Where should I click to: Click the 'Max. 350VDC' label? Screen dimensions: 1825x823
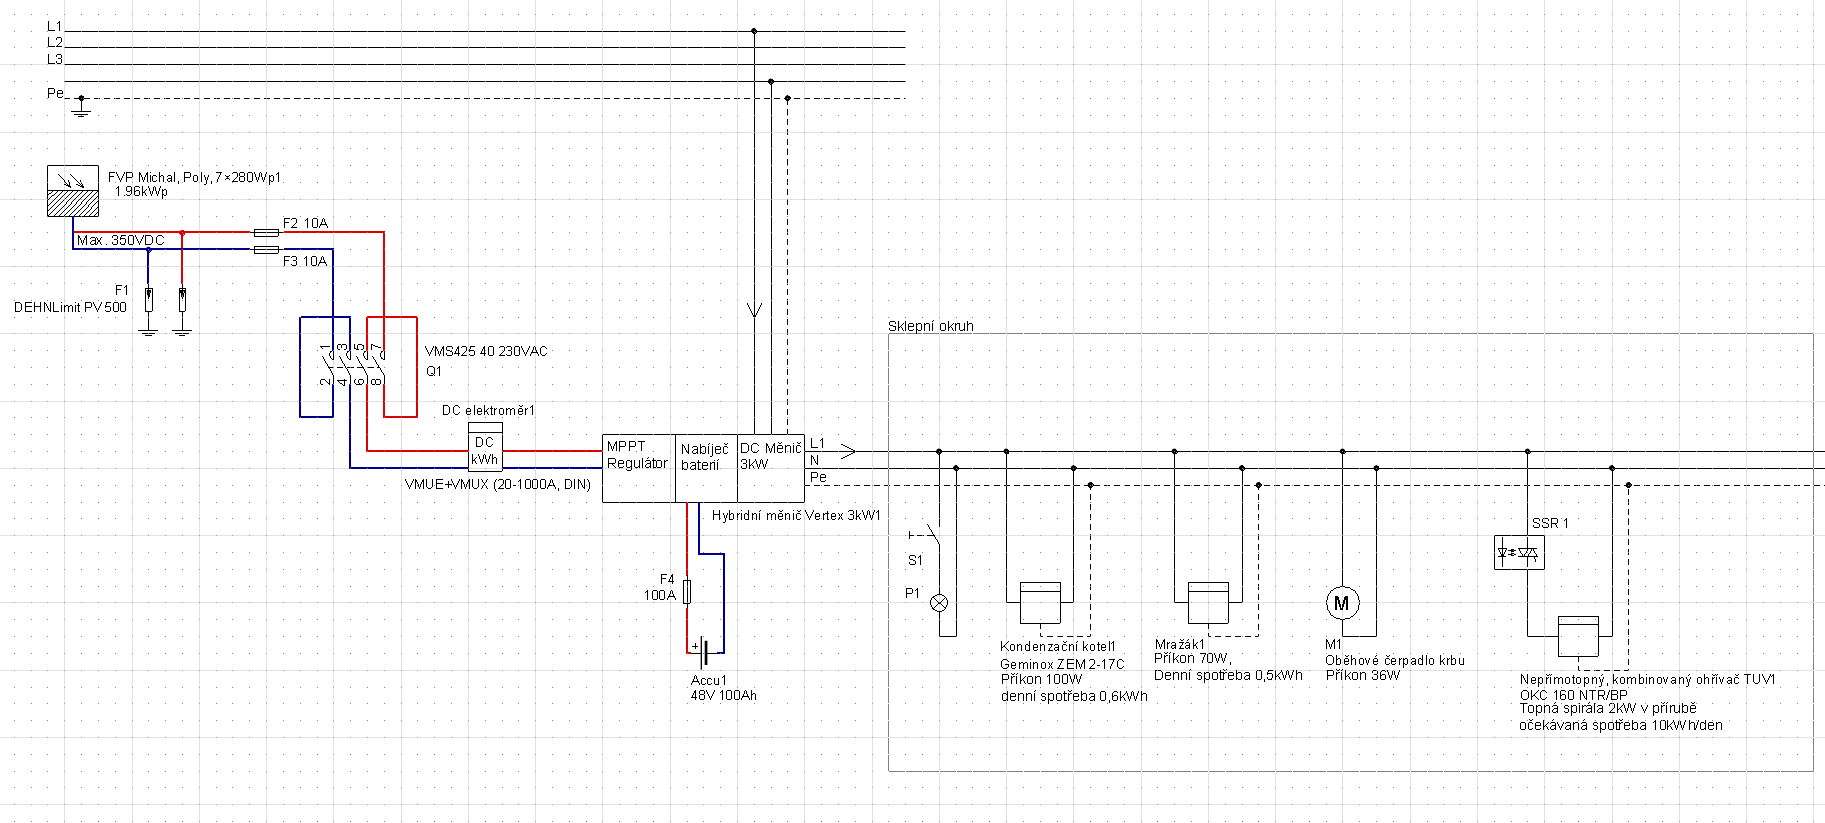pos(120,240)
